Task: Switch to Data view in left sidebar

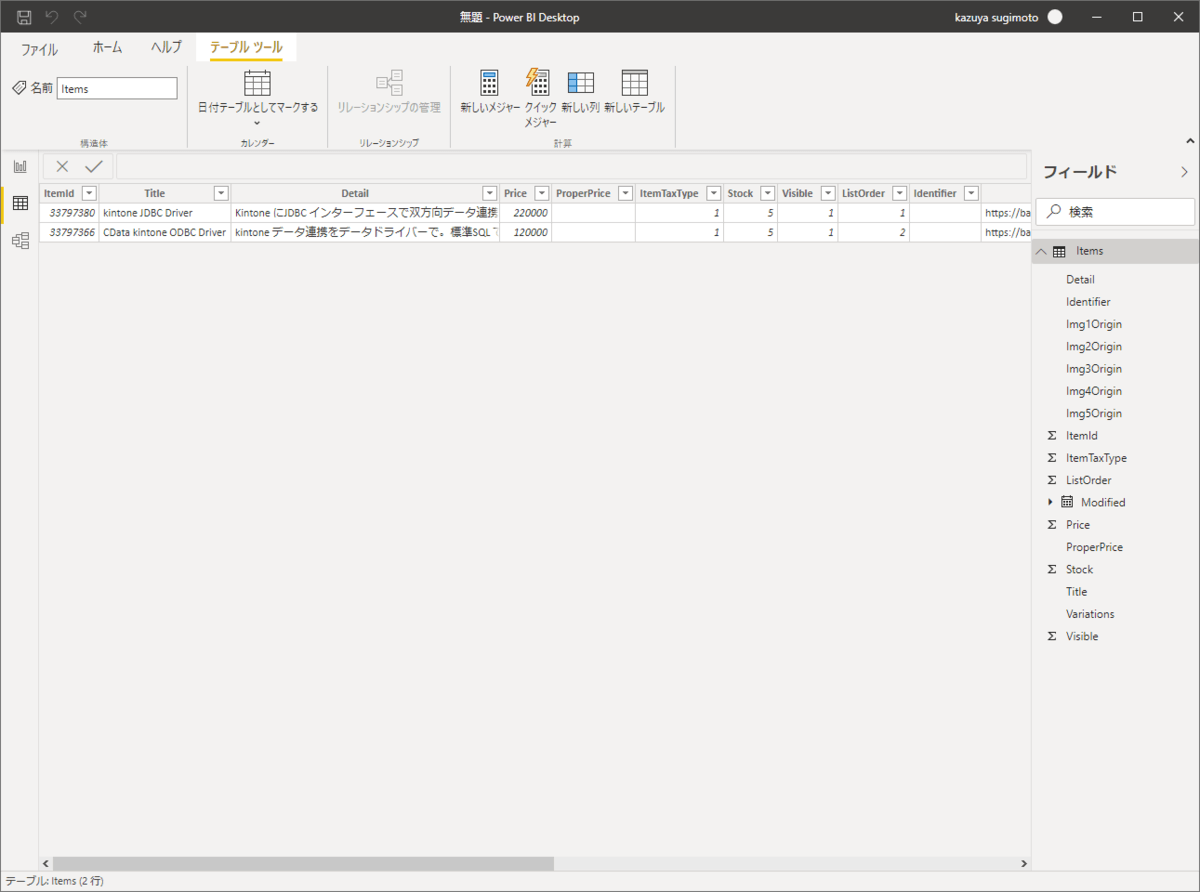Action: 20,203
